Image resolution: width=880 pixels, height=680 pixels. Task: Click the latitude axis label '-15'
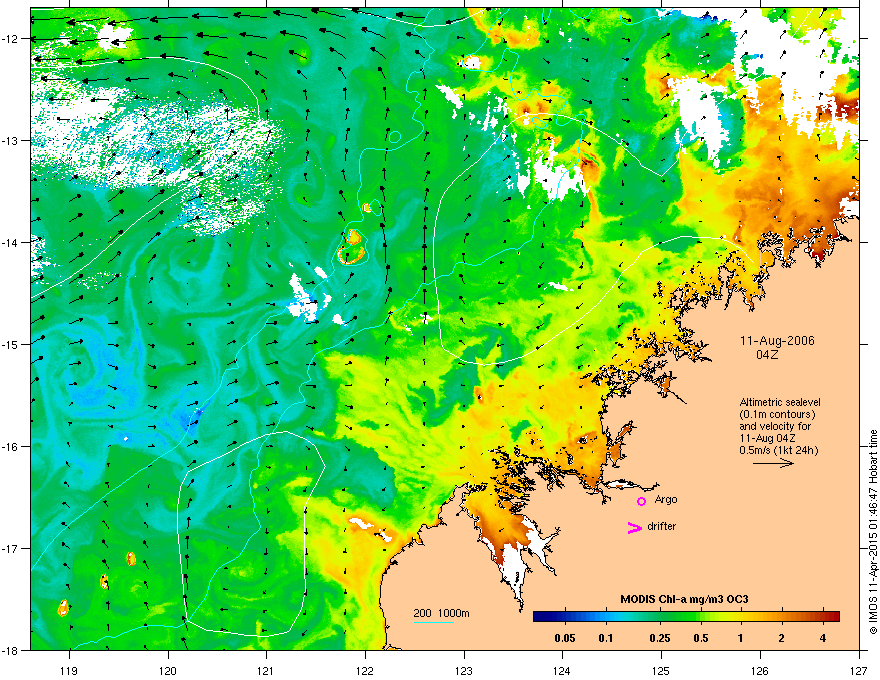pyautogui.click(x=10, y=344)
